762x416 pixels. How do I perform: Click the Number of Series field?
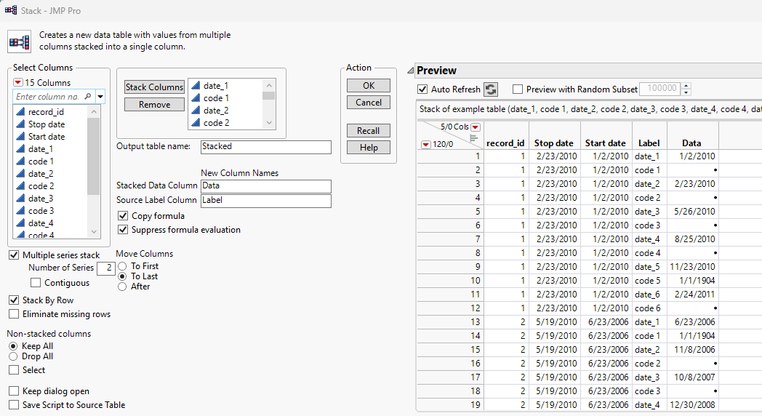coord(105,268)
